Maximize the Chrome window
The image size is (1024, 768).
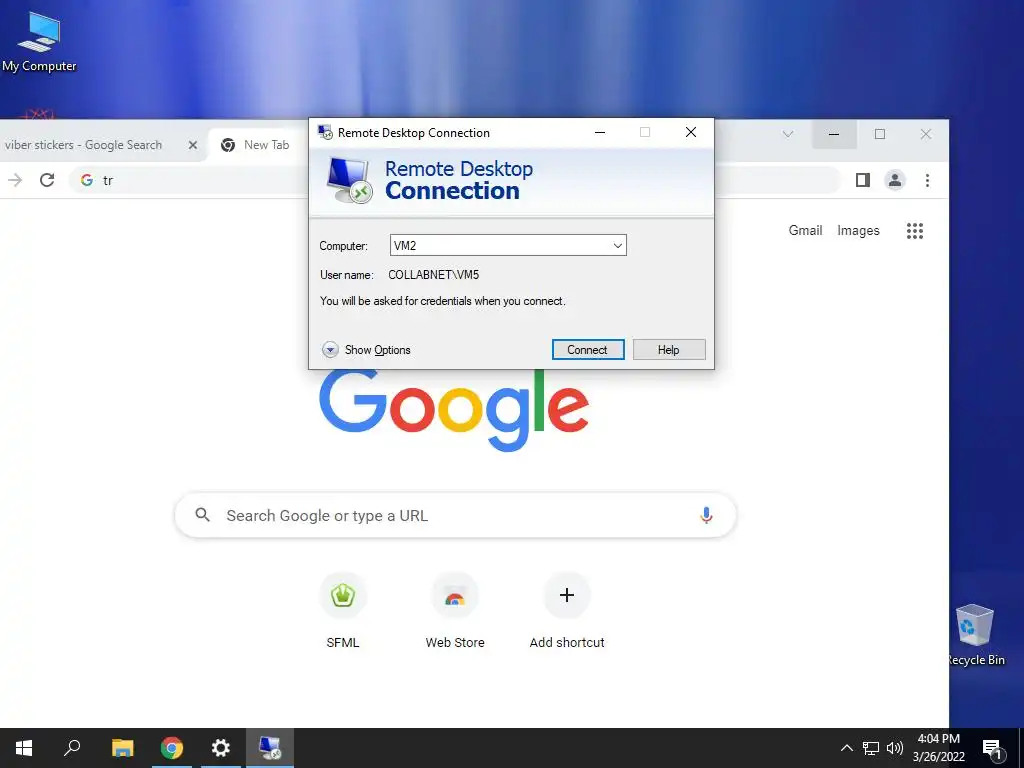[x=880, y=134]
